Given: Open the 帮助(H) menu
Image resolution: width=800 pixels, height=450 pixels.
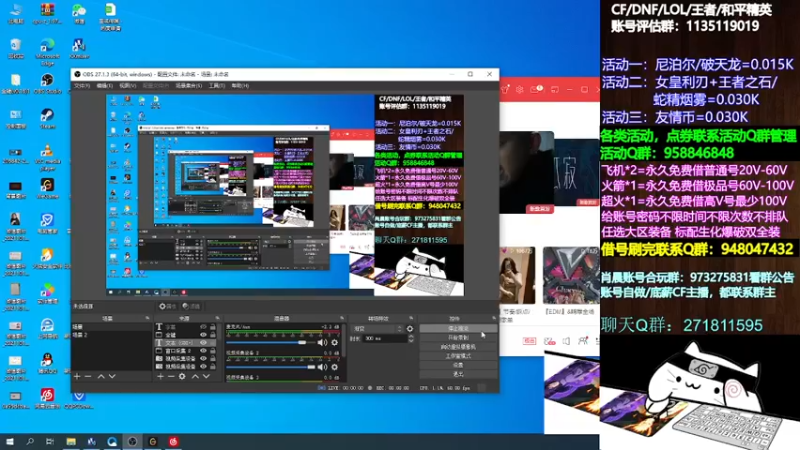Looking at the screenshot, I should pyautogui.click(x=240, y=86).
